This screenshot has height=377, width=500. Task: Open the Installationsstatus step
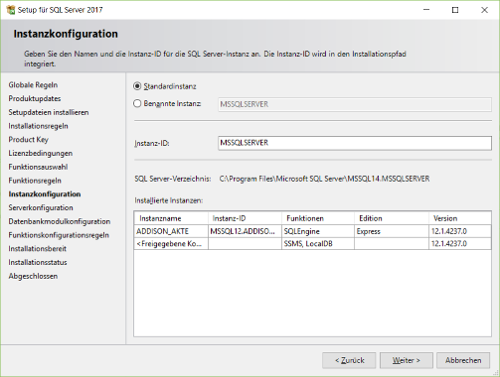(38, 262)
